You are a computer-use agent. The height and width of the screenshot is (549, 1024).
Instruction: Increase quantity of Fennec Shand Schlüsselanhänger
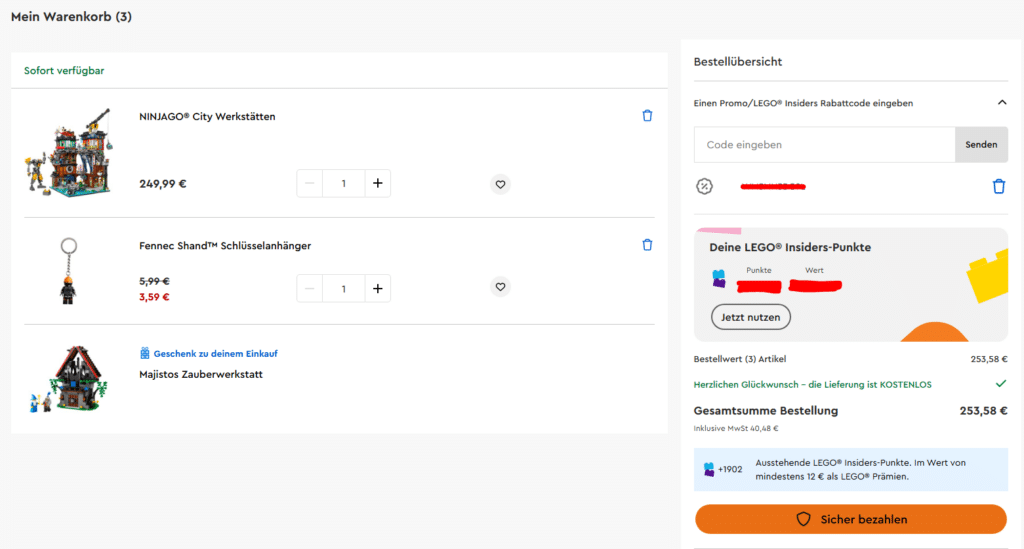pyautogui.click(x=377, y=289)
